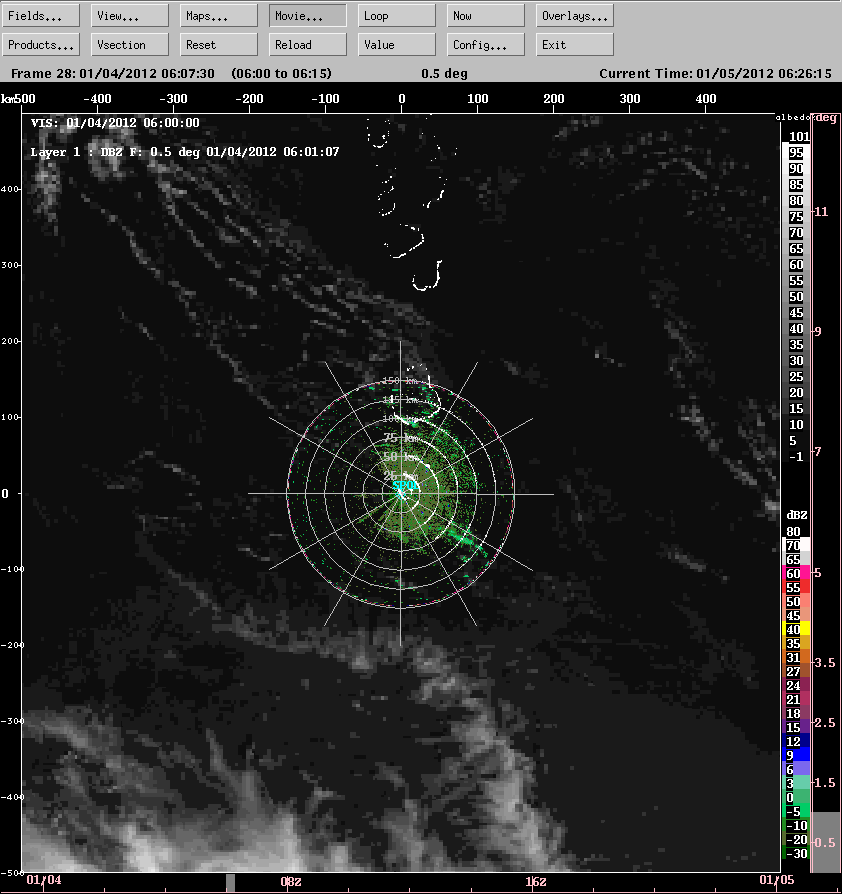
Task: Toggle the Value readout button
Action: pos(397,45)
